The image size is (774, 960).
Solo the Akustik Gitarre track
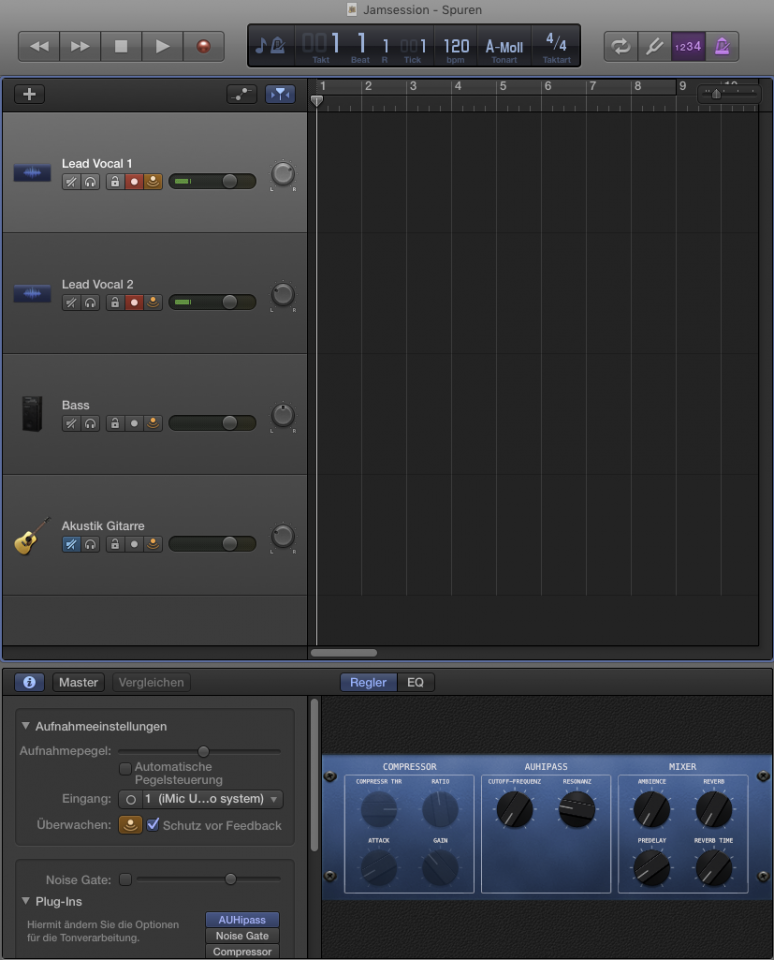(91, 544)
